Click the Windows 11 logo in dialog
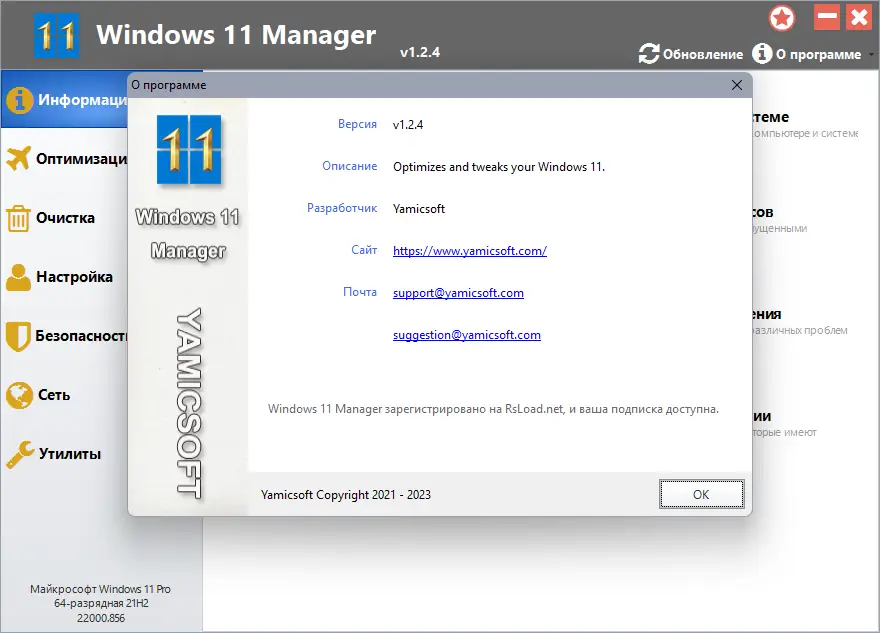880x633 pixels. tap(189, 150)
